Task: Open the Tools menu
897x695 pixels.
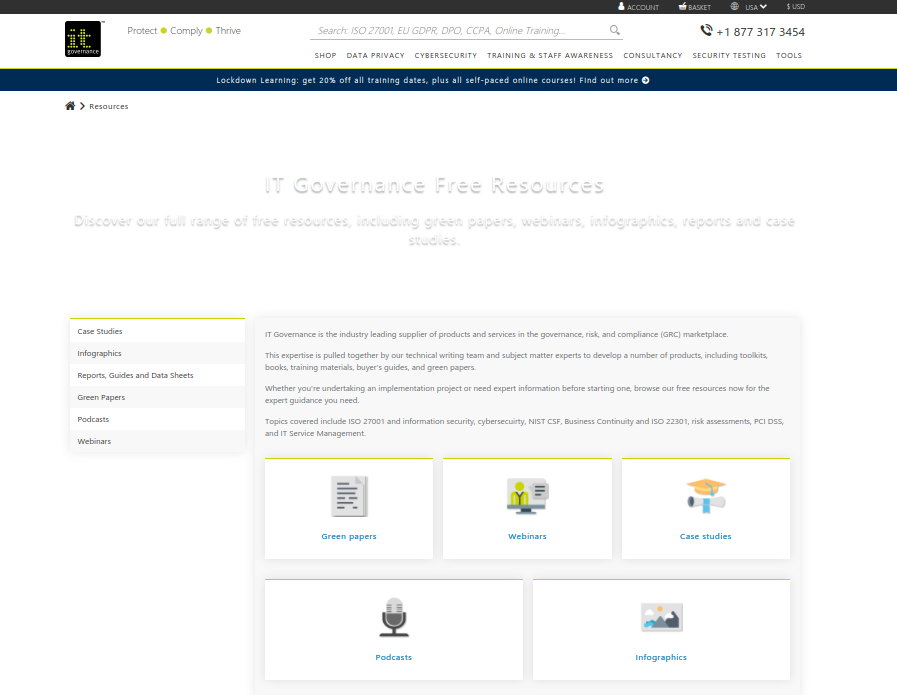Action: click(789, 55)
